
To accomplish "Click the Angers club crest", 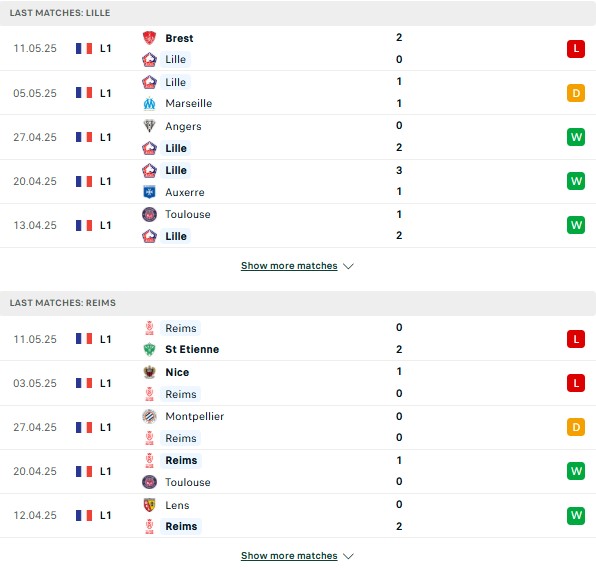I will tap(149, 126).
